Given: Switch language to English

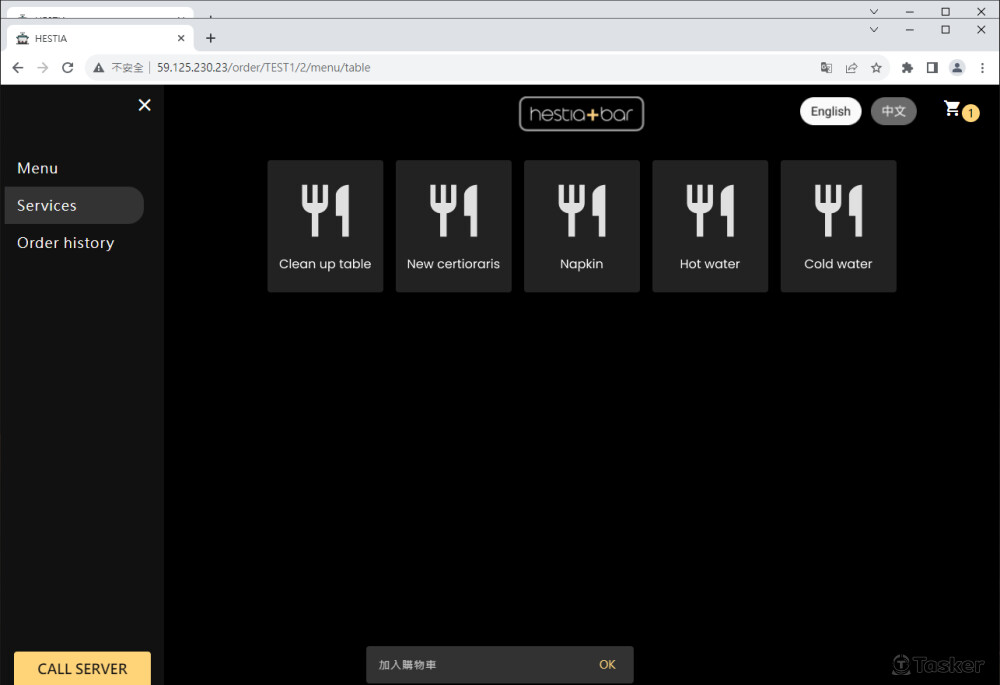Looking at the screenshot, I should tap(830, 111).
